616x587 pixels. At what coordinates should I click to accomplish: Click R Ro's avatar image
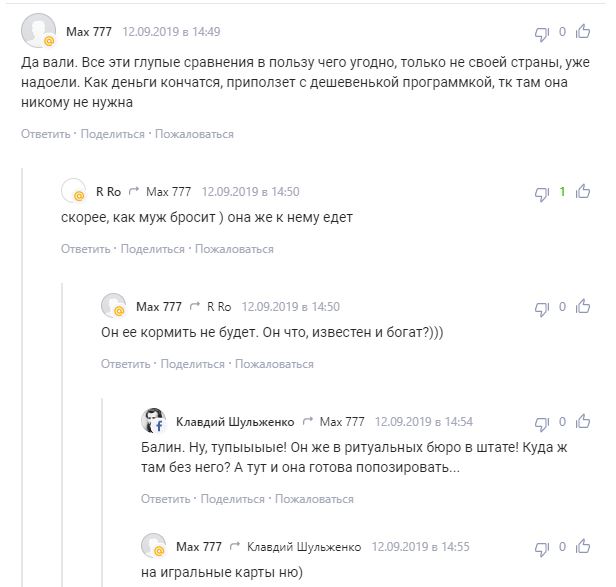coord(73,191)
